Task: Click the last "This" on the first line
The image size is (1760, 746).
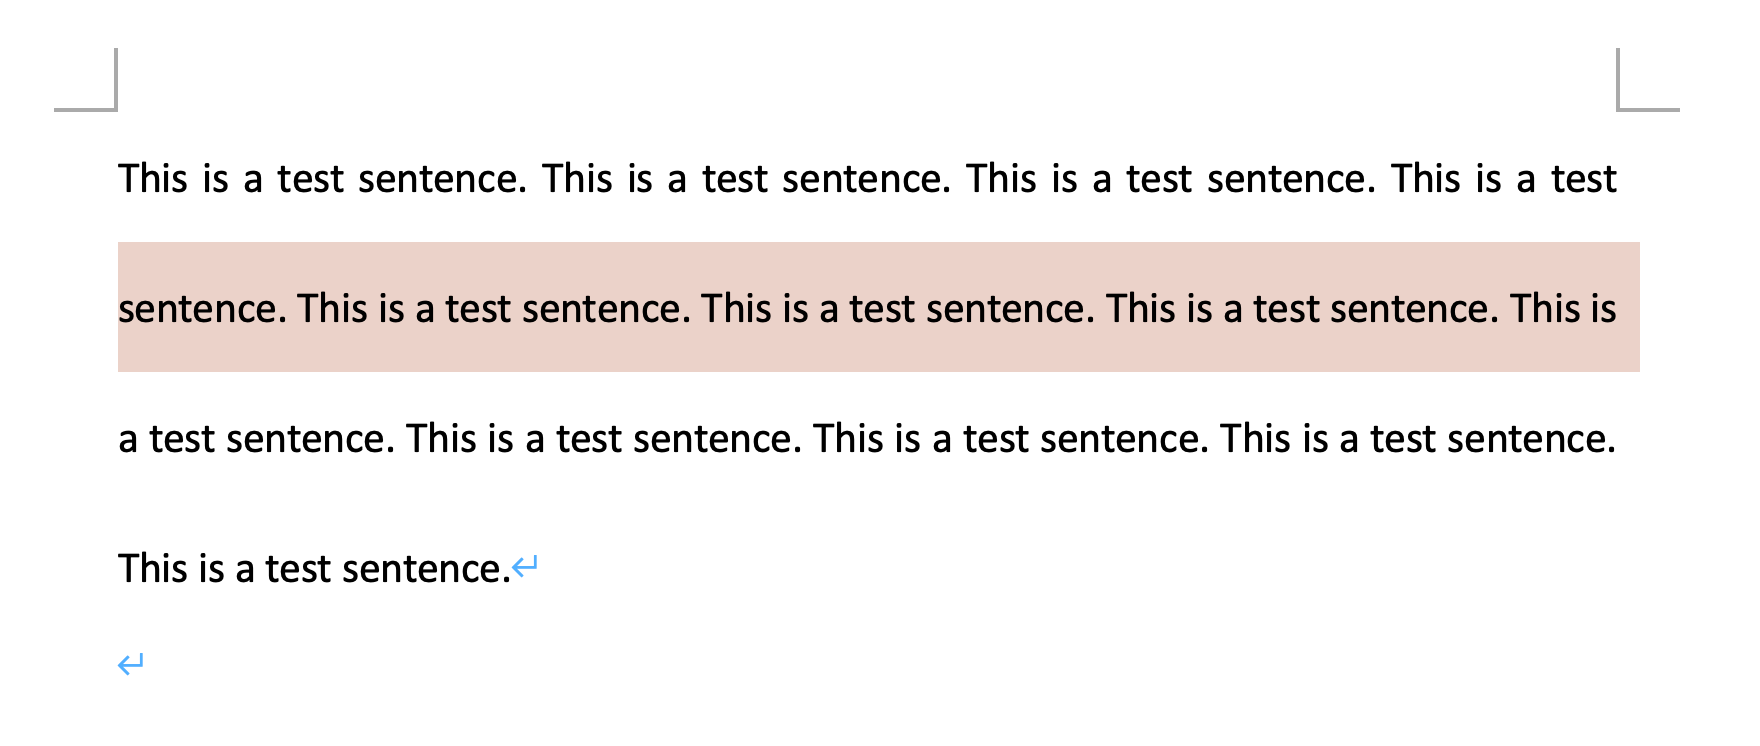Action: pos(1426,179)
